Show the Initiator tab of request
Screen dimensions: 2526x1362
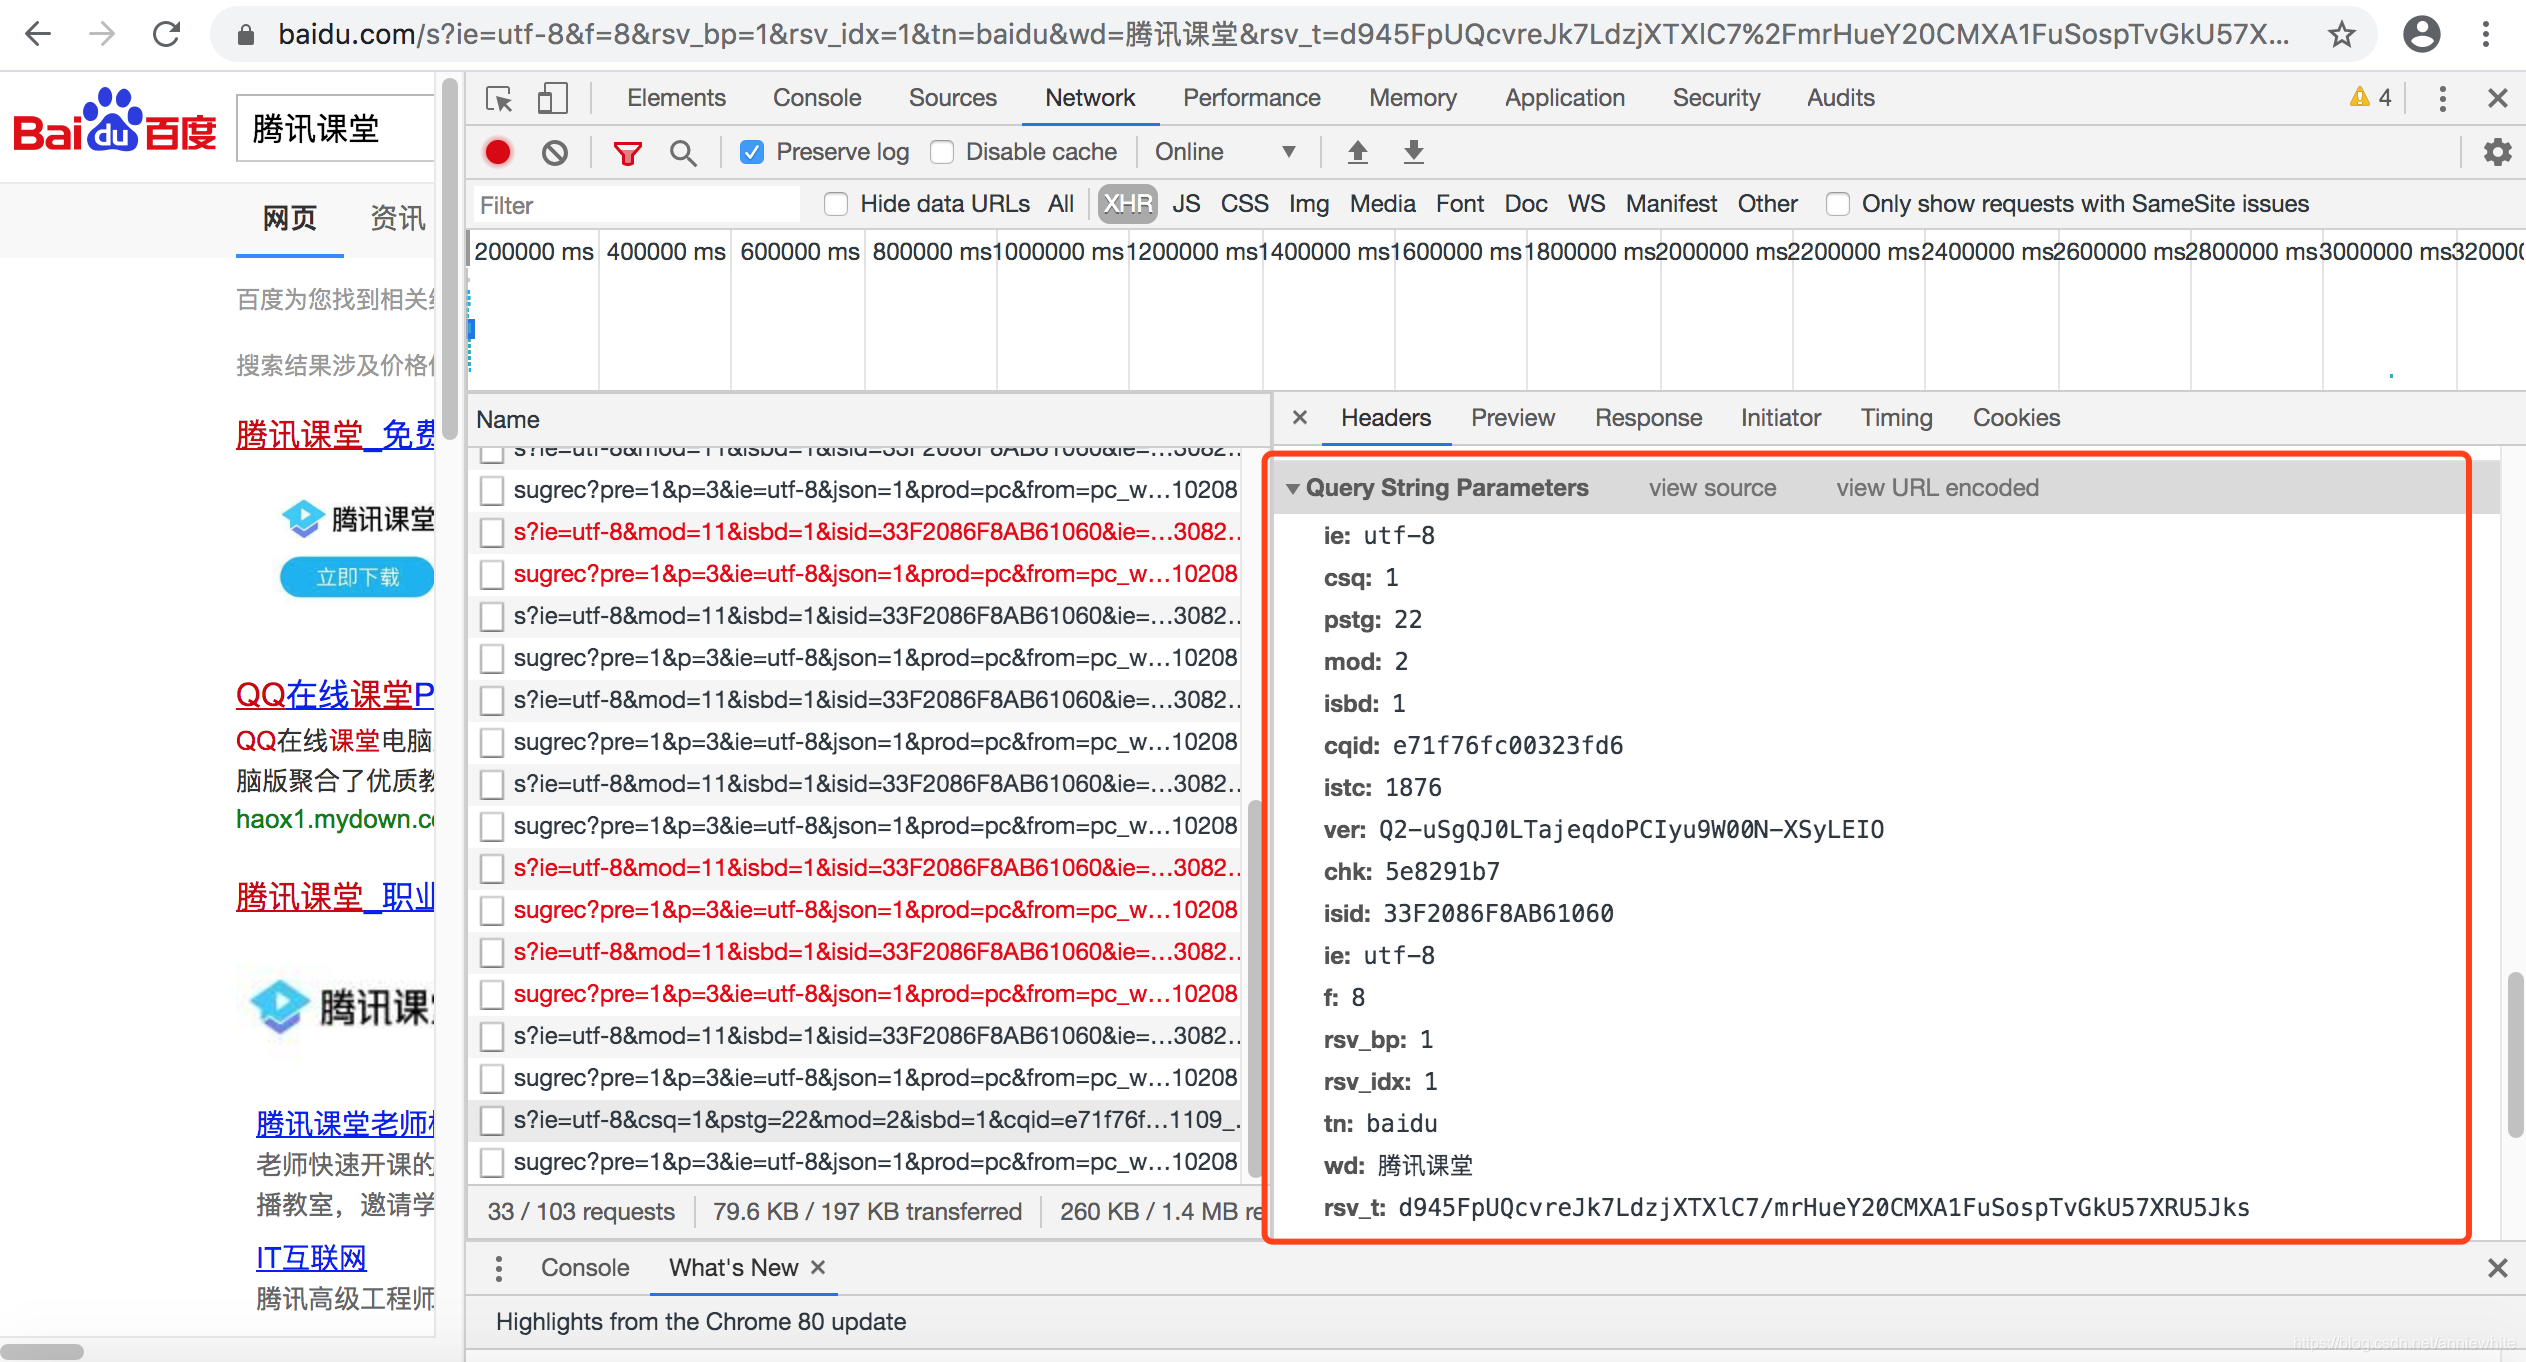tap(1780, 418)
